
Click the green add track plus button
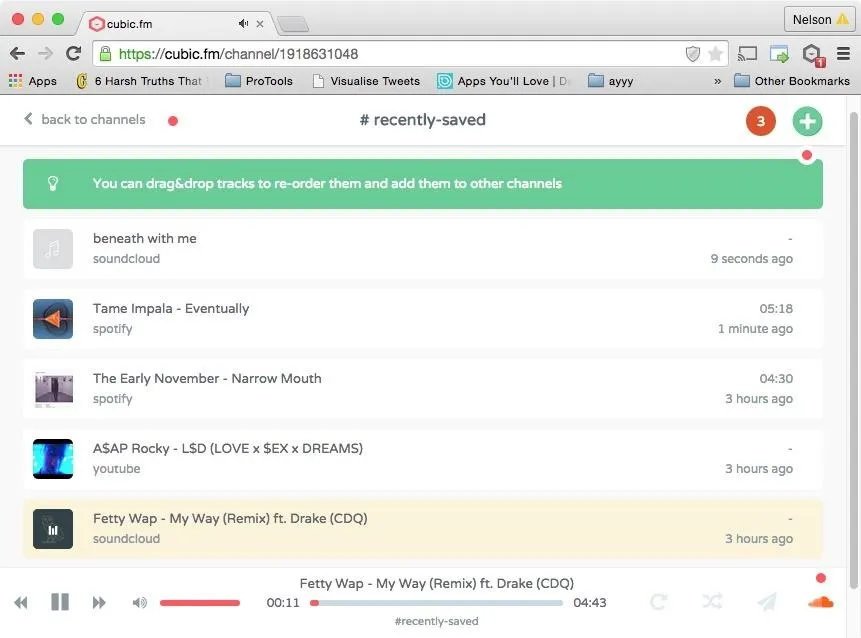807,121
